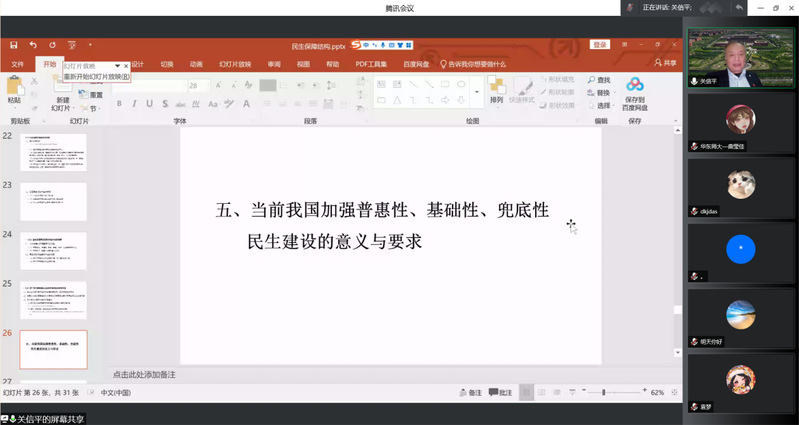Click the line spacing icon in paragraph group
799x425 pixels.
(x=331, y=85)
